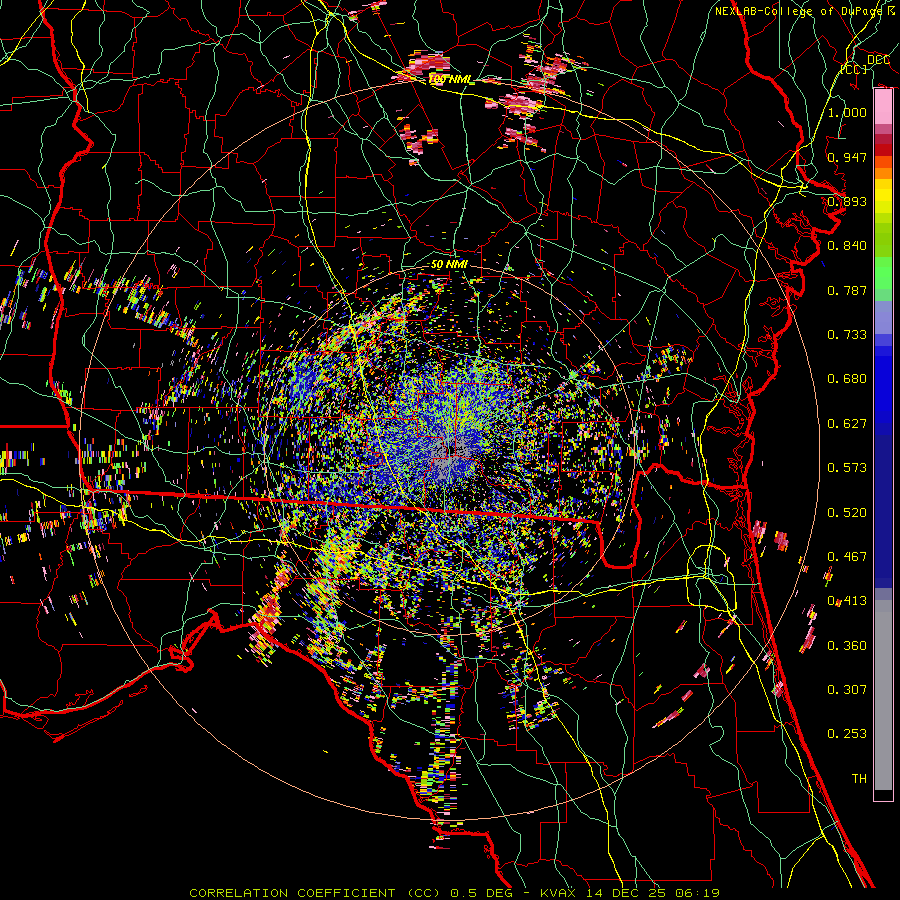
Task: Click the 14 DEC 25 date text
Action: 626,893
